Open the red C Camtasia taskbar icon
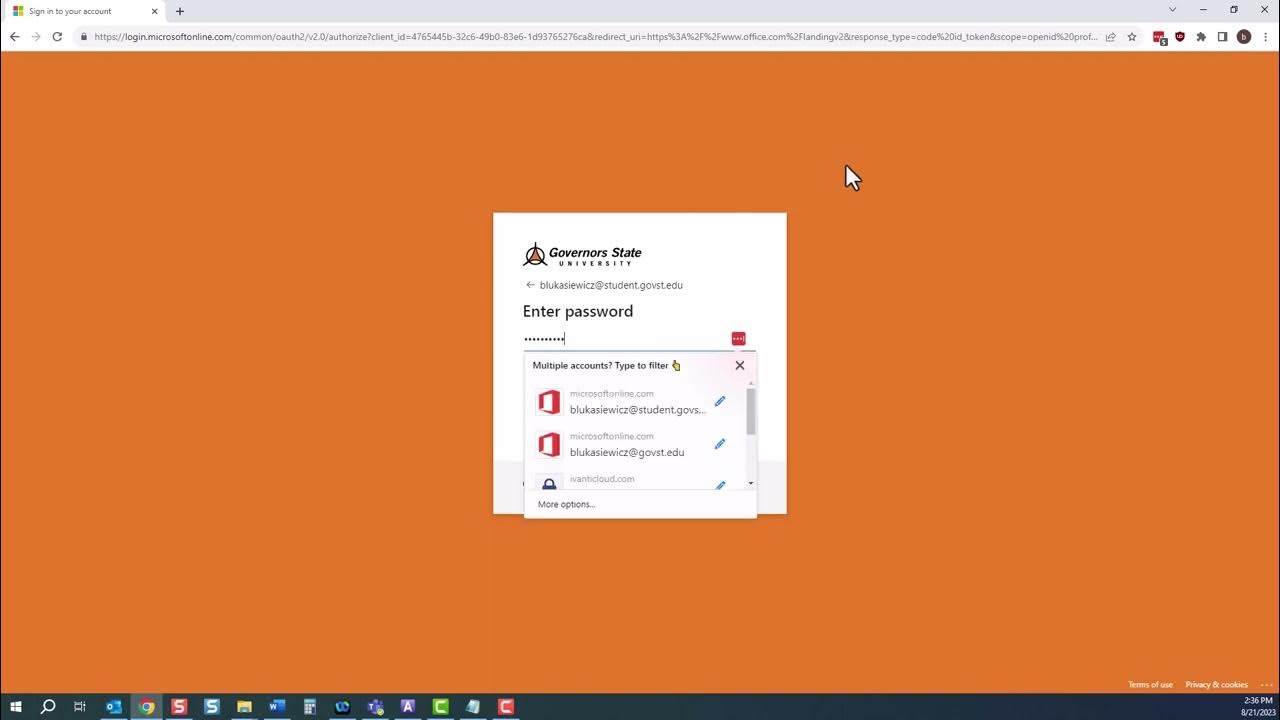Screen dimensions: 1280x720 point(506,707)
